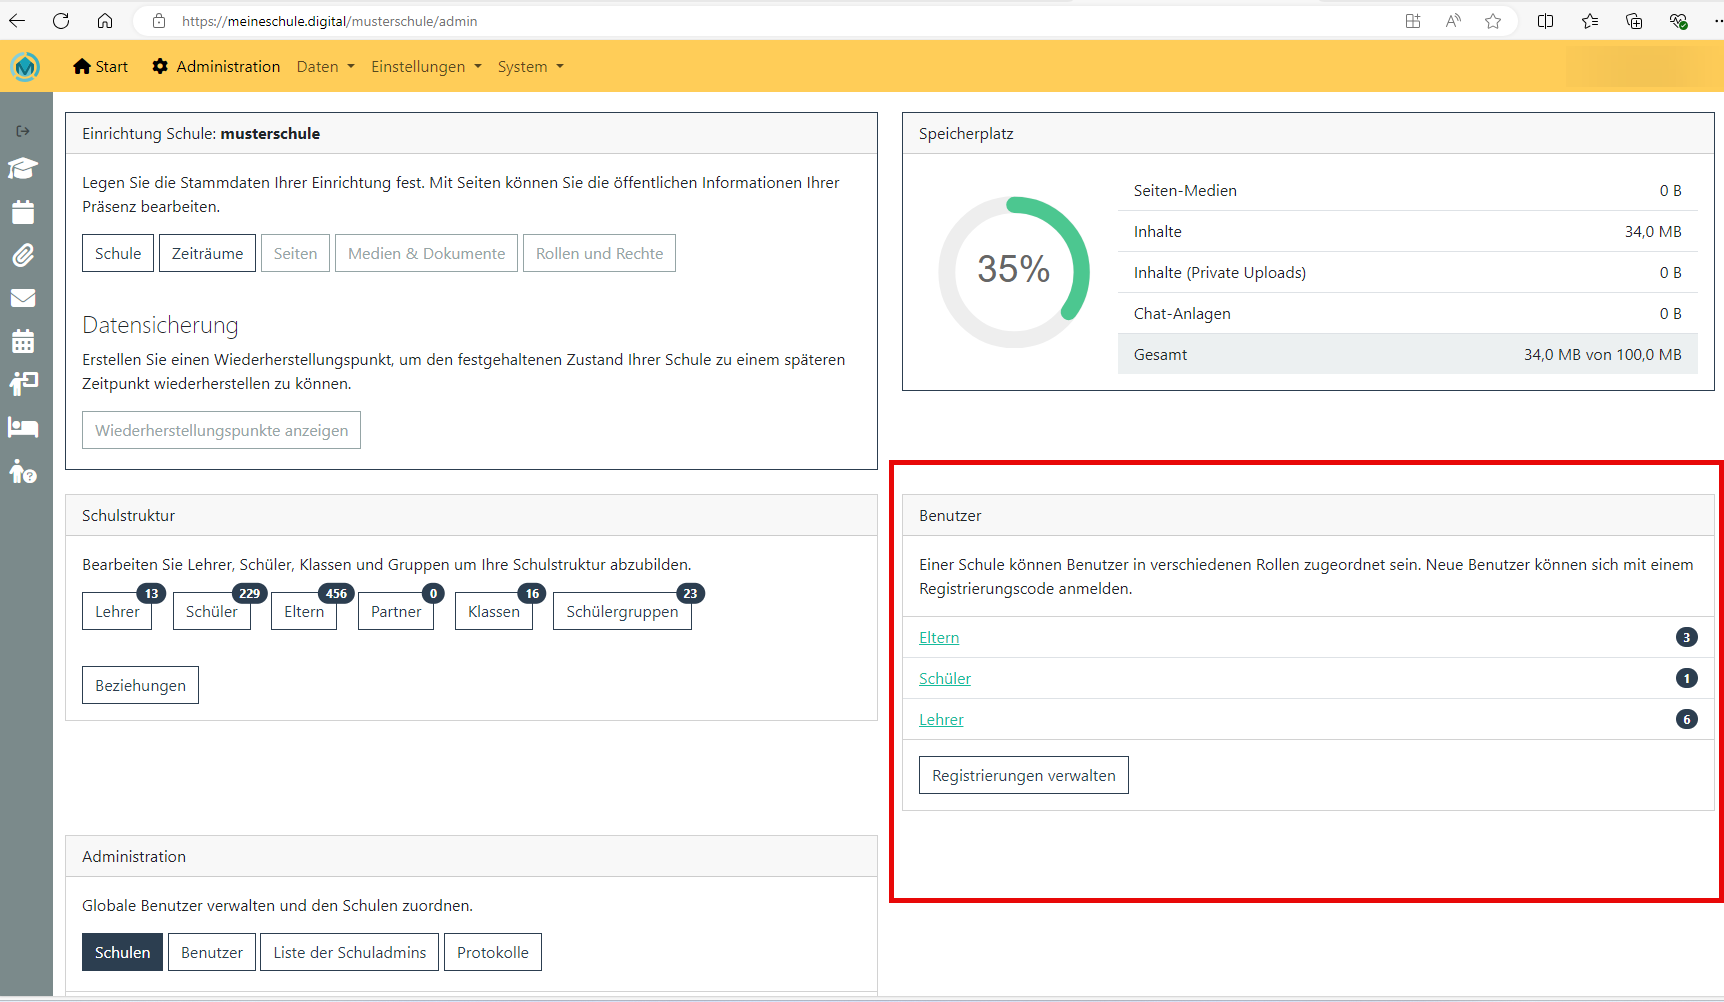Open the Klassen button

coord(494,611)
